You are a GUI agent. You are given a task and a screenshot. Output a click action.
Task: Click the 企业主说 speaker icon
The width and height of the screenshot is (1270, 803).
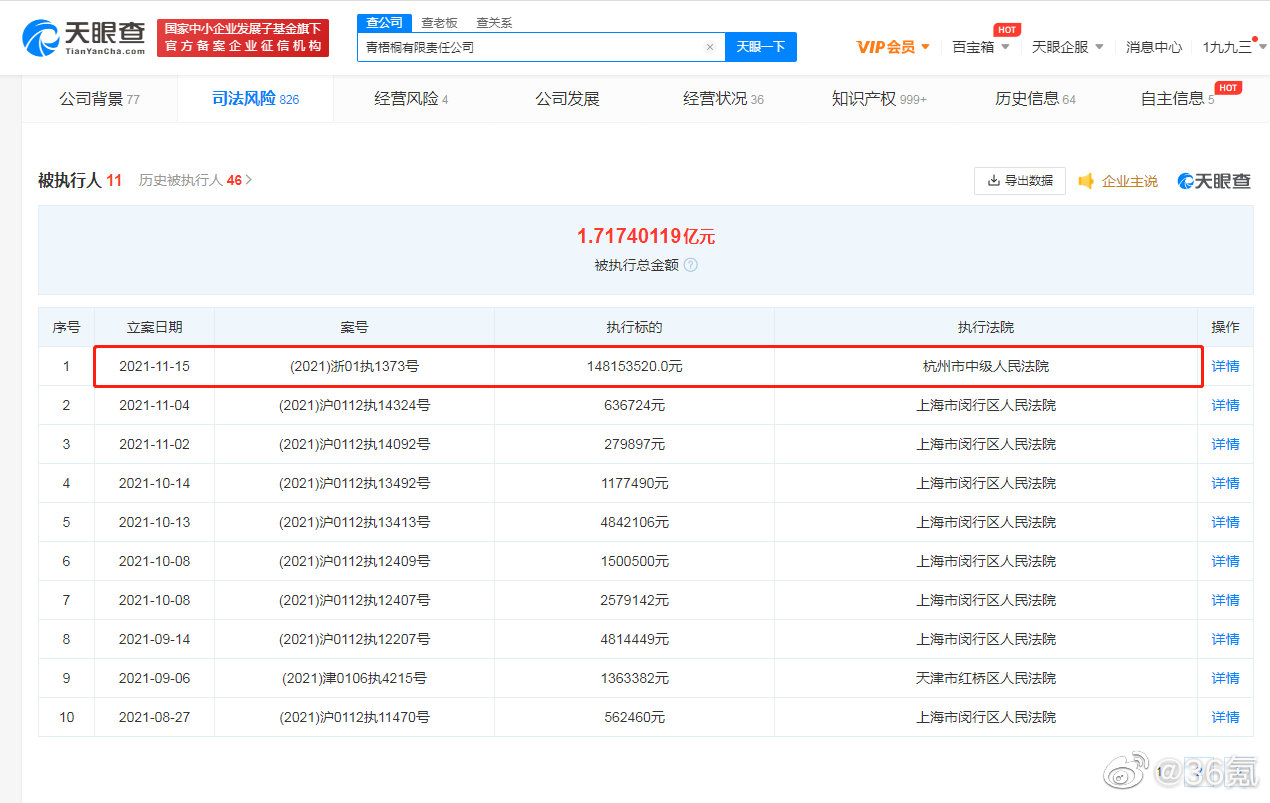[x=1086, y=181]
